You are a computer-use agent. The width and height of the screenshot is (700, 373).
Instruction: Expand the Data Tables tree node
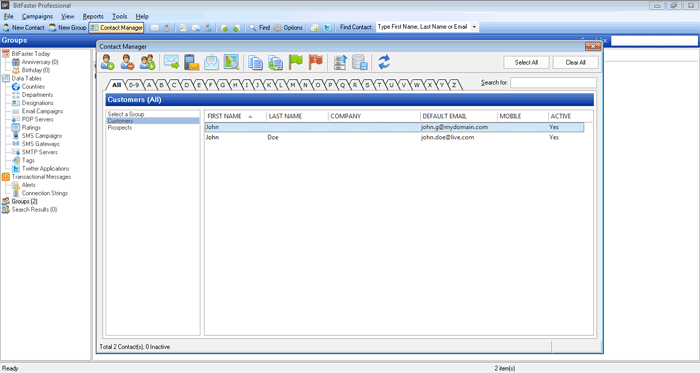[26, 79]
